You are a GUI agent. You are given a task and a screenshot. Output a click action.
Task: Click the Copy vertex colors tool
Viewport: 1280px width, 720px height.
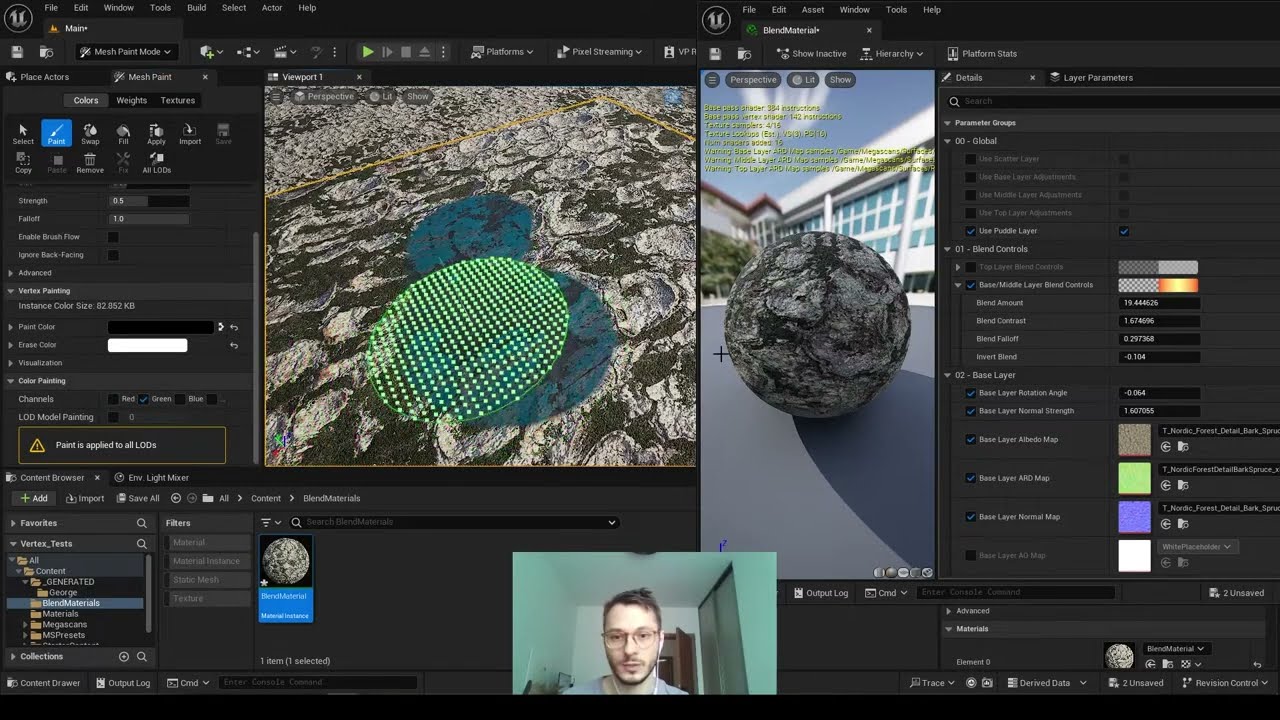coord(23,163)
